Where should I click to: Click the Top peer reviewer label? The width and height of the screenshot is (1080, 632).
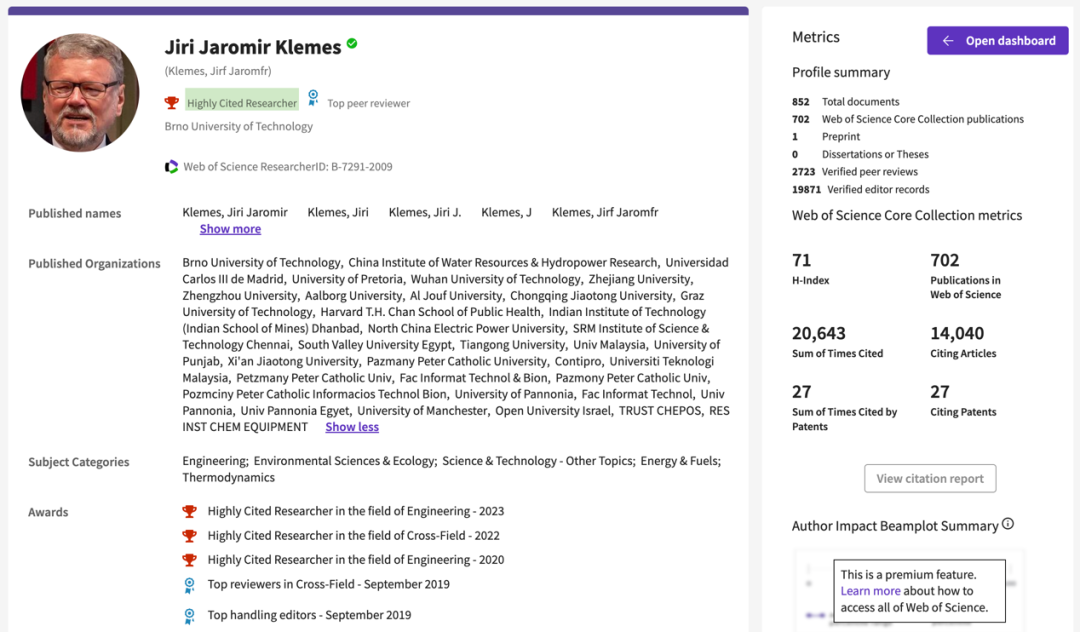(x=368, y=103)
